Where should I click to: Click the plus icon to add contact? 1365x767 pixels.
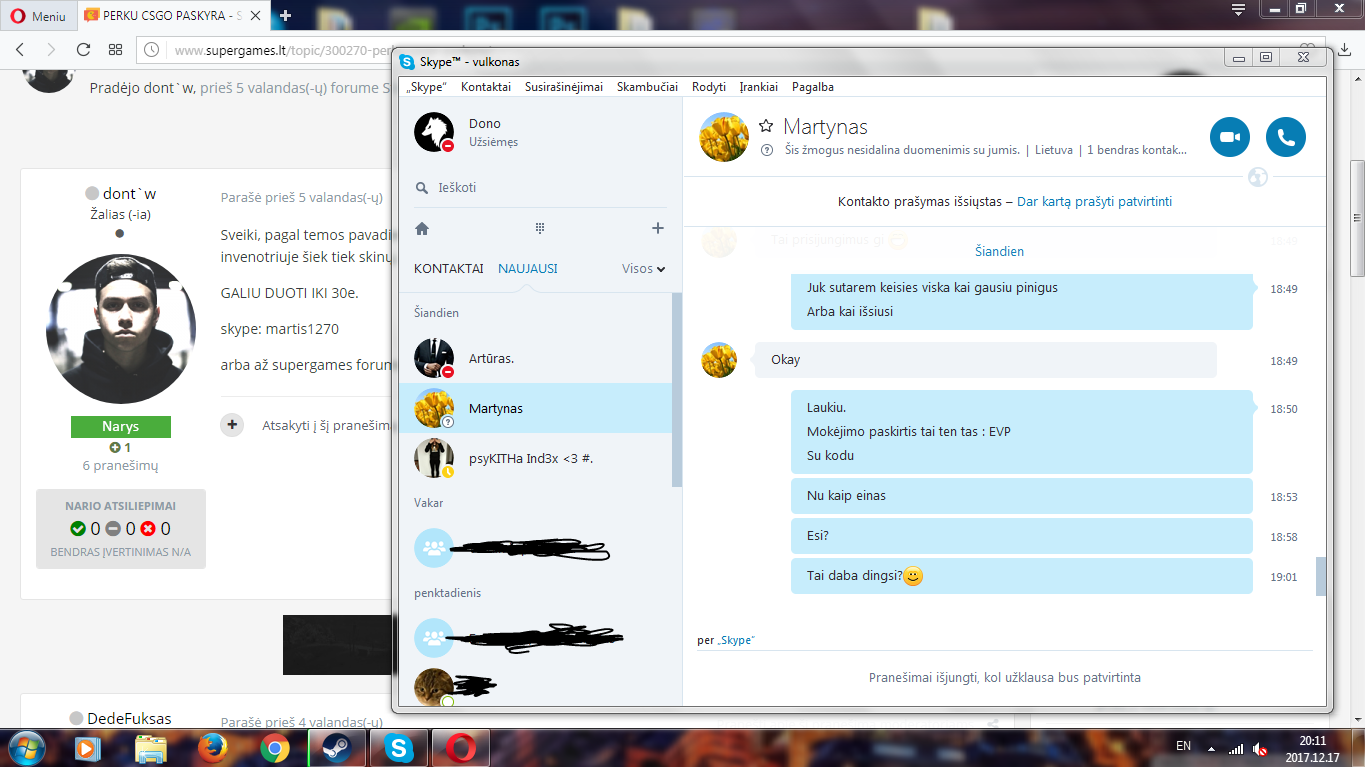[x=657, y=228]
